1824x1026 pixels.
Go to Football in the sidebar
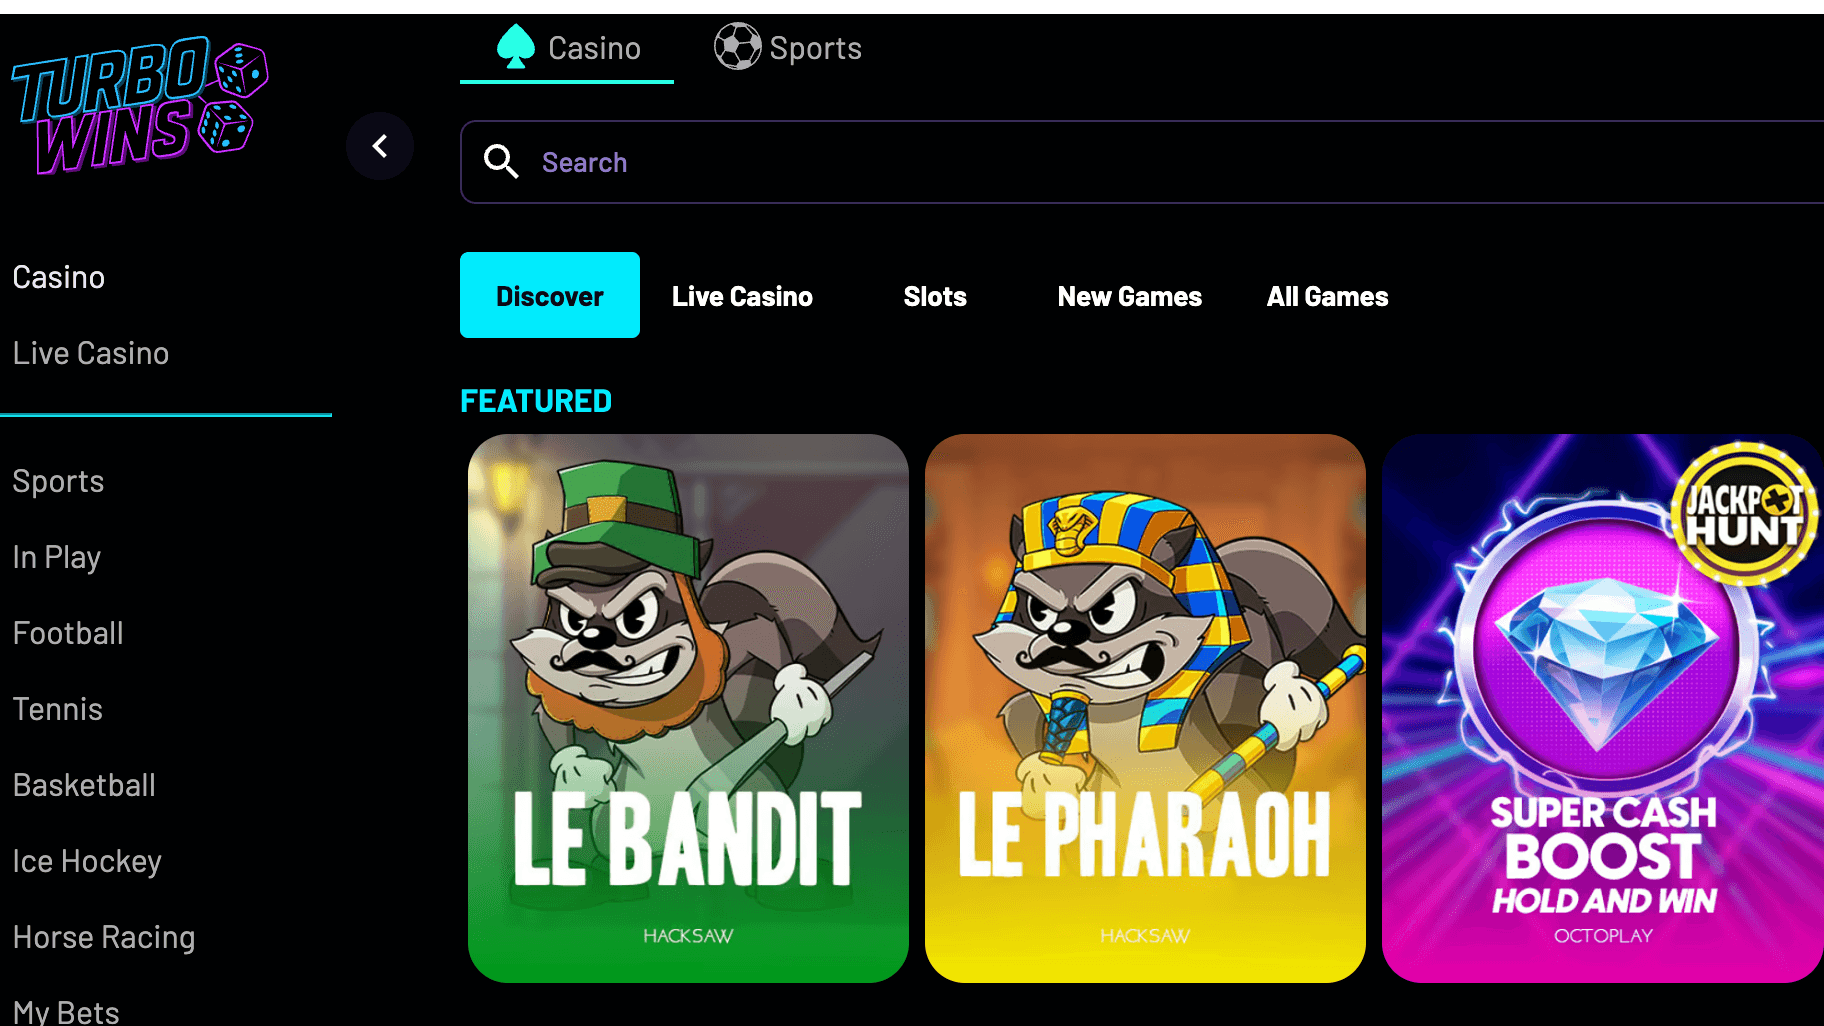68,633
